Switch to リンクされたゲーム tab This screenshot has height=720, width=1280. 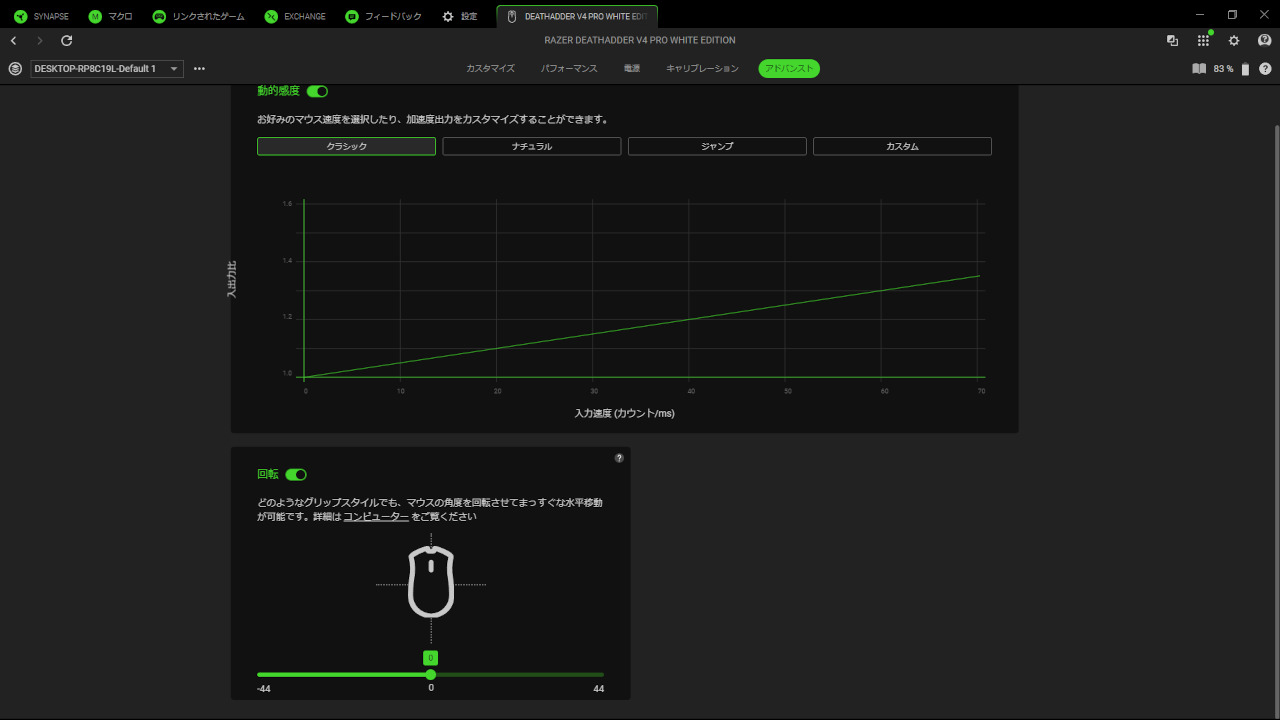[198, 16]
